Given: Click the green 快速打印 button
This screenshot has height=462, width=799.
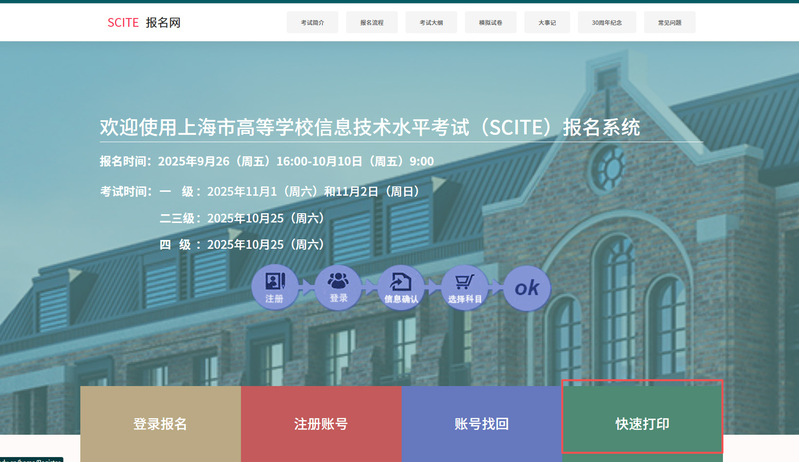Looking at the screenshot, I should click(x=642, y=424).
